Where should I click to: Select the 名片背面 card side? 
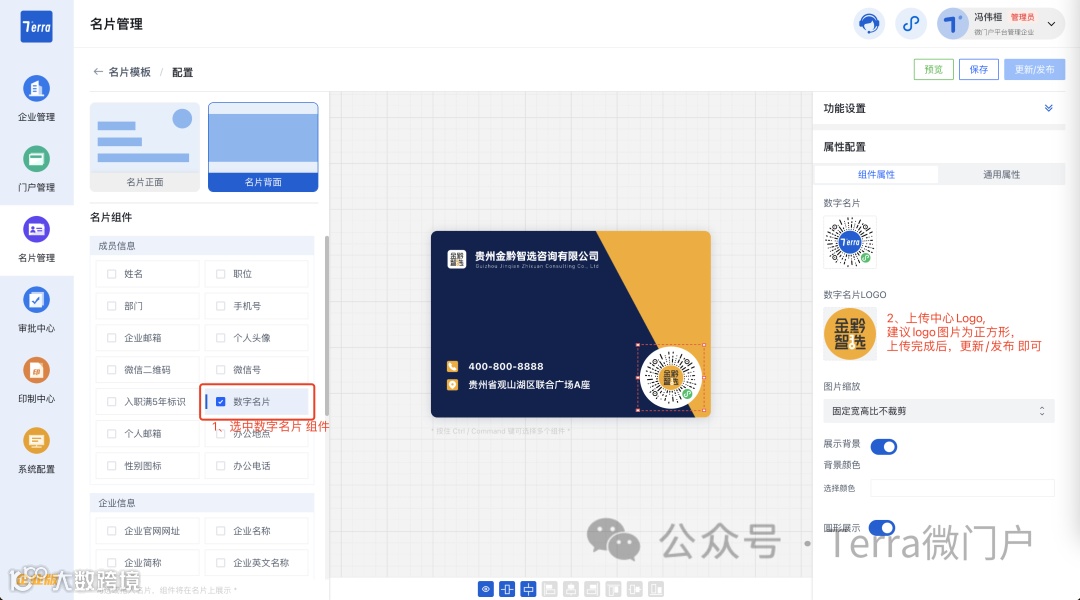click(263, 147)
